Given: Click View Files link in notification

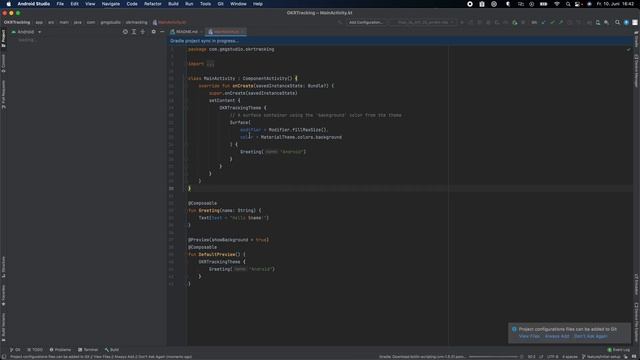Looking at the screenshot, I should coord(529,336).
